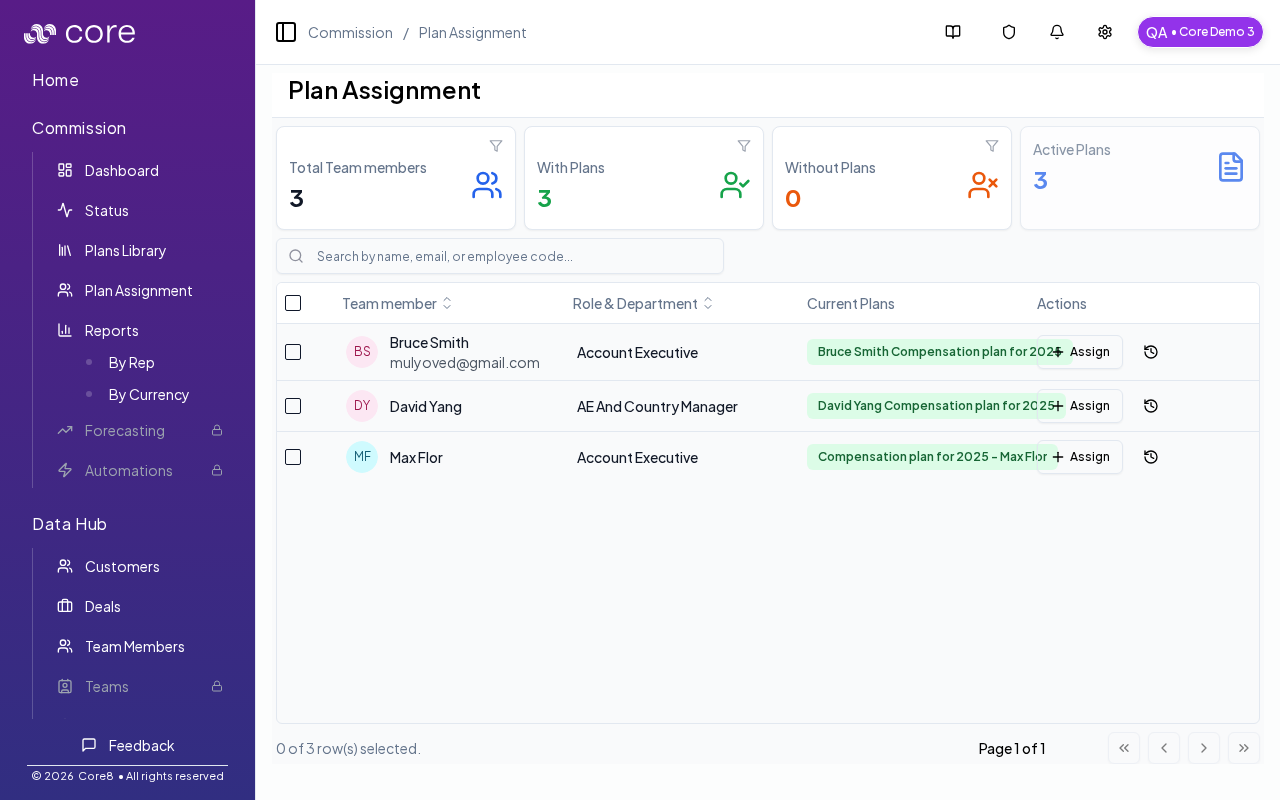
Task: Expand the By Rep reports subsection
Action: tap(131, 363)
